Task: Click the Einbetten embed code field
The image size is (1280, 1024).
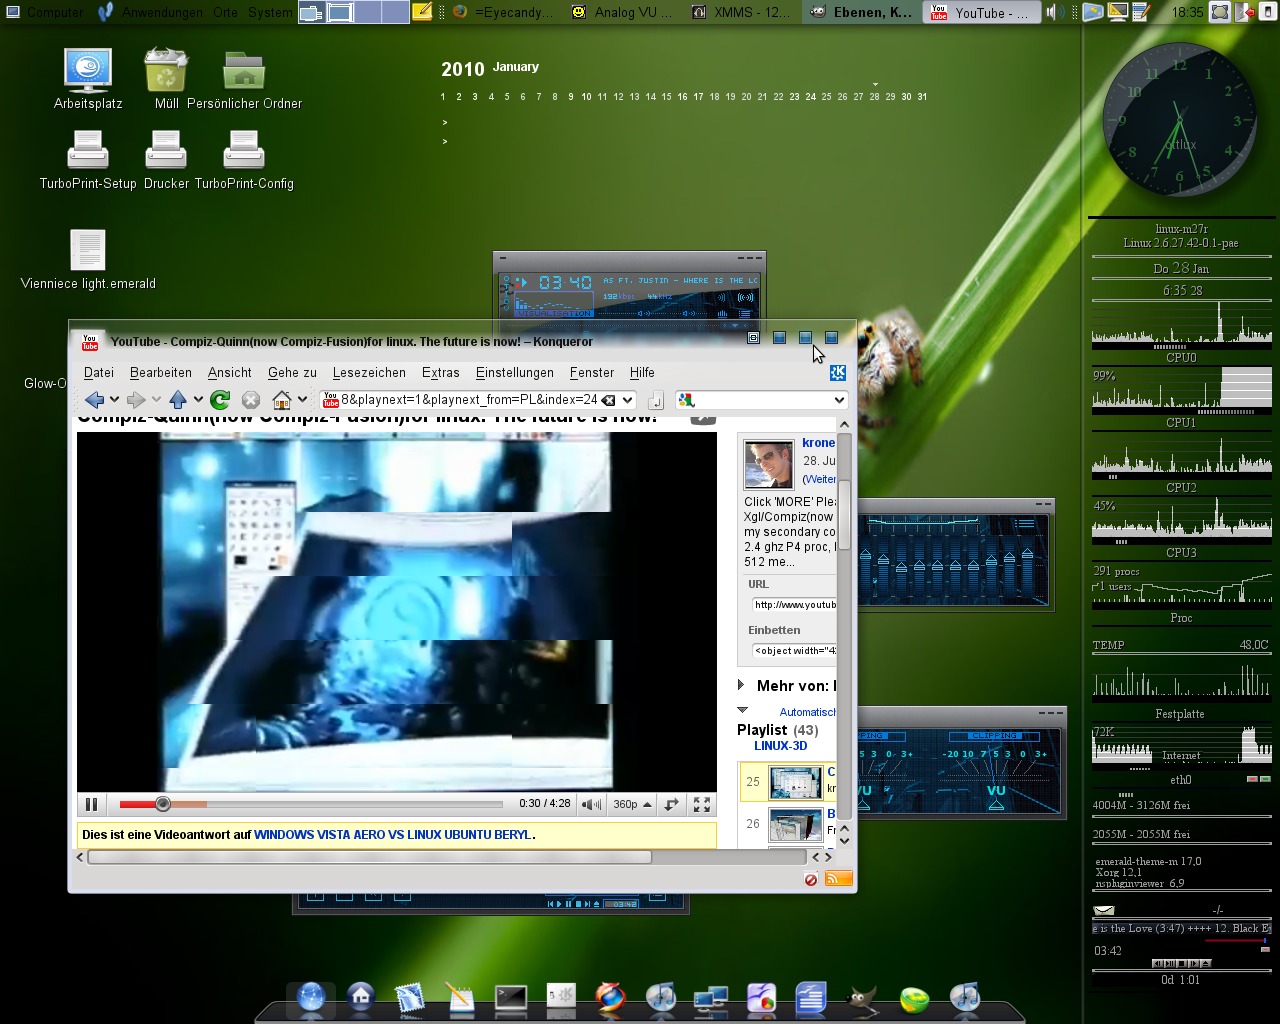Action: click(x=794, y=650)
